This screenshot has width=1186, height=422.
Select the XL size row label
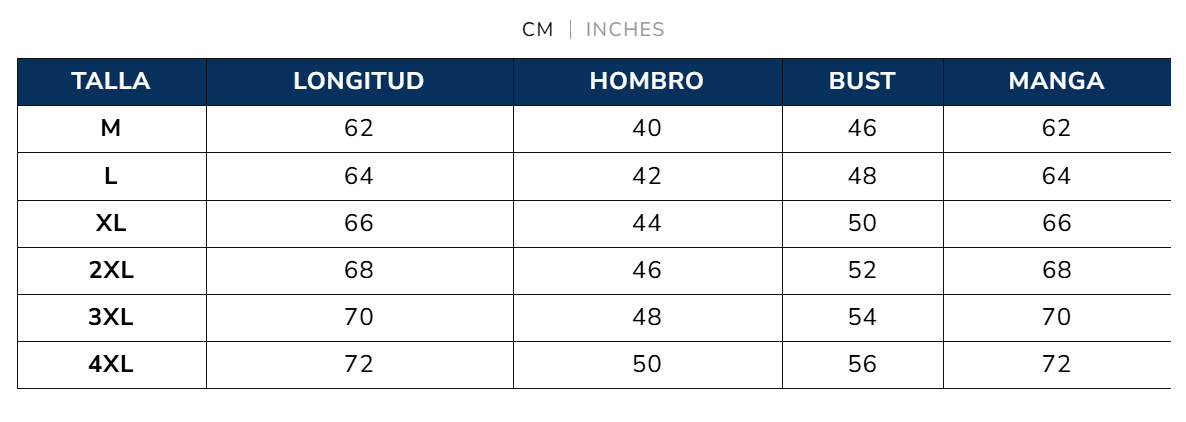[x=111, y=223]
